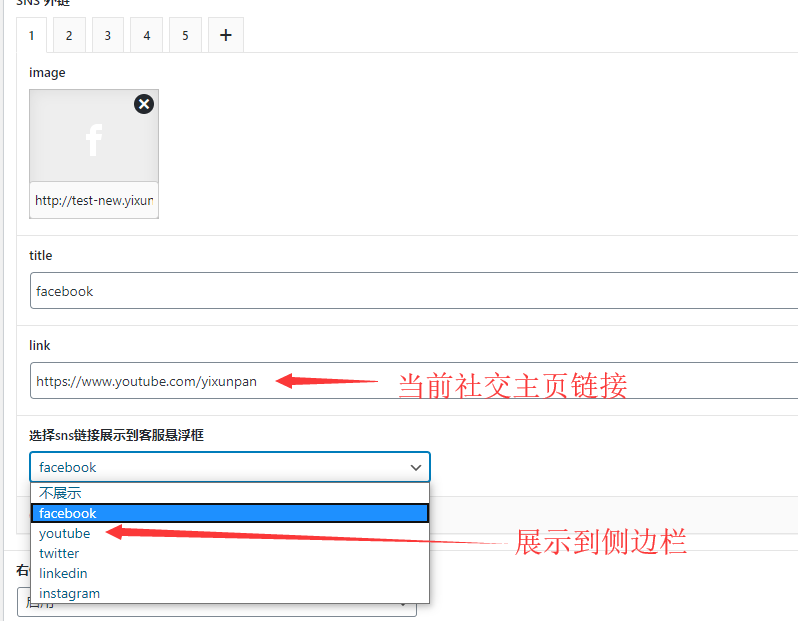This screenshot has width=798, height=621.
Task: Choose 不展示 option in dropdown
Action: [230, 493]
